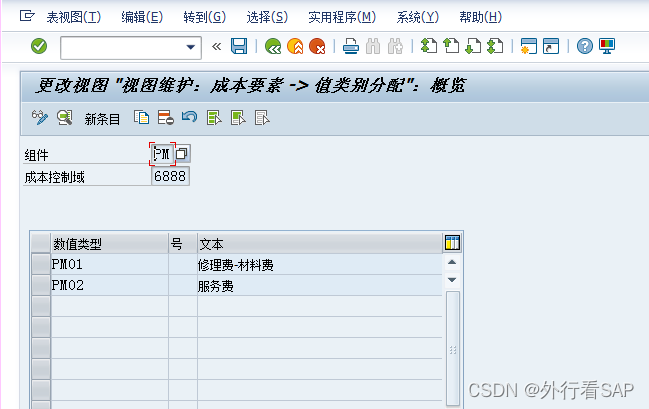The height and width of the screenshot is (409, 649).
Task: Click the 成本控制域 field 6888
Action: 170,176
